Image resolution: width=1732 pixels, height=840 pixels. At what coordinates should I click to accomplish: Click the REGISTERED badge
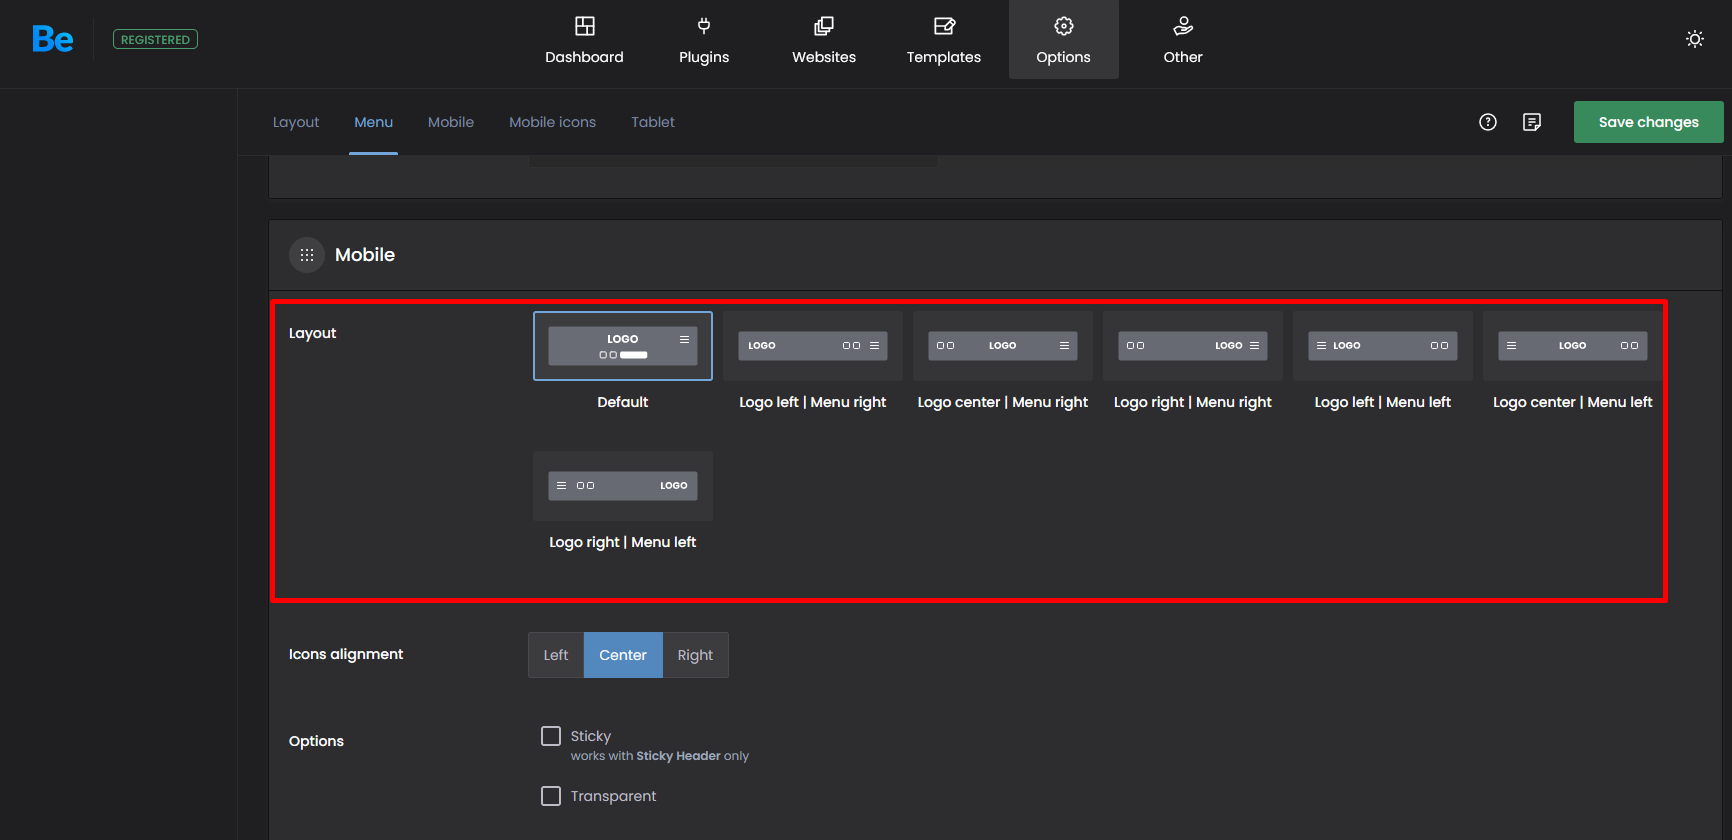[x=155, y=40]
